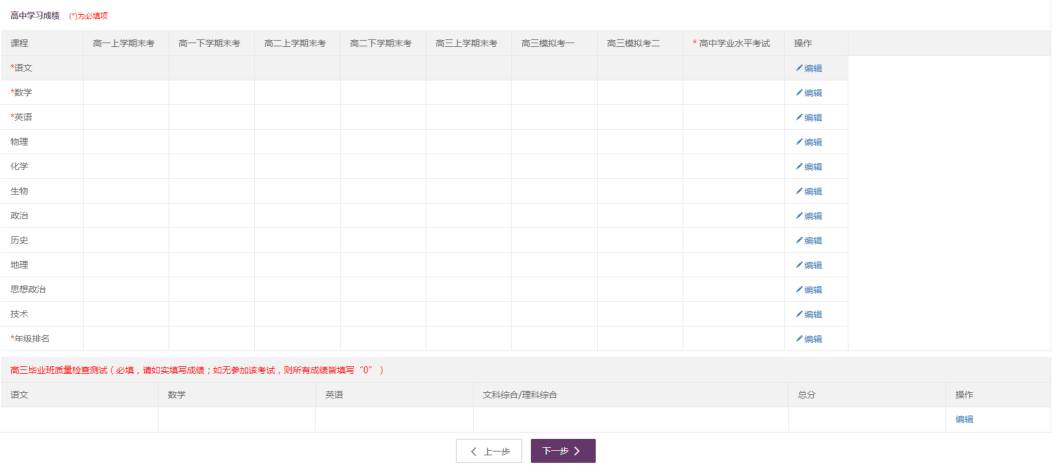
Task: Select 语文 cell under 高一上学期末考 column
Action: (x=125, y=68)
